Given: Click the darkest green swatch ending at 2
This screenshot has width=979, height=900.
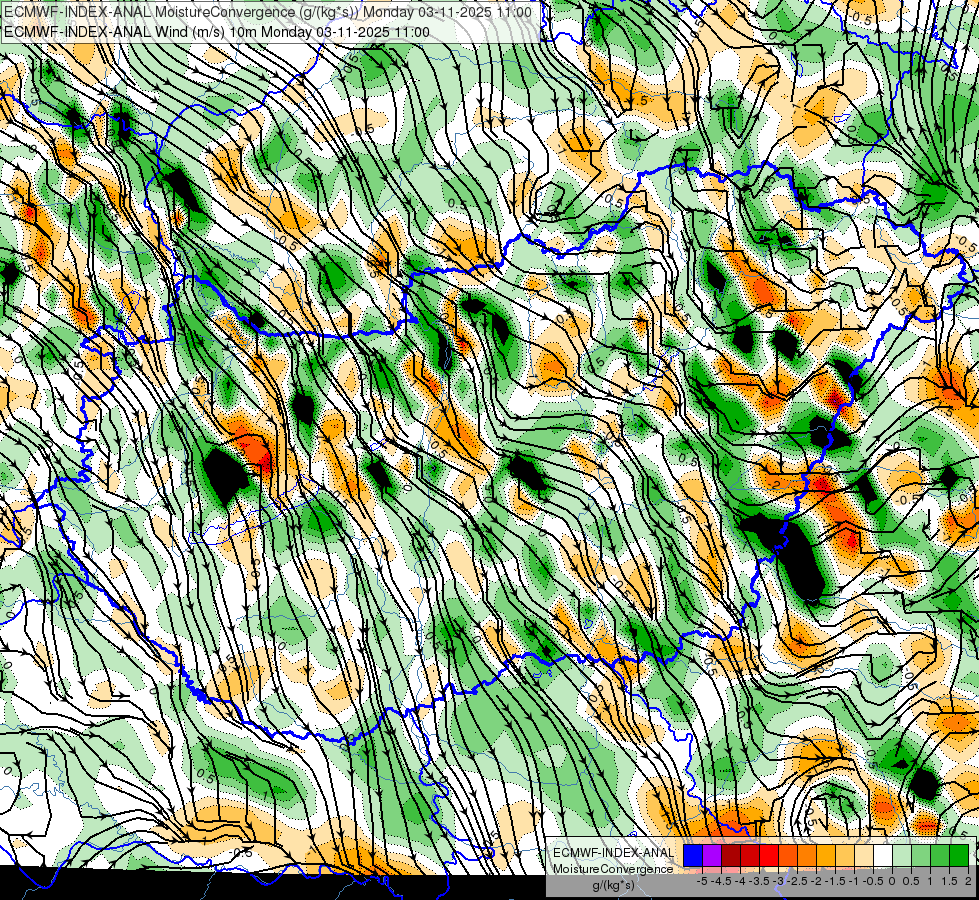Looking at the screenshot, I should tap(959, 855).
